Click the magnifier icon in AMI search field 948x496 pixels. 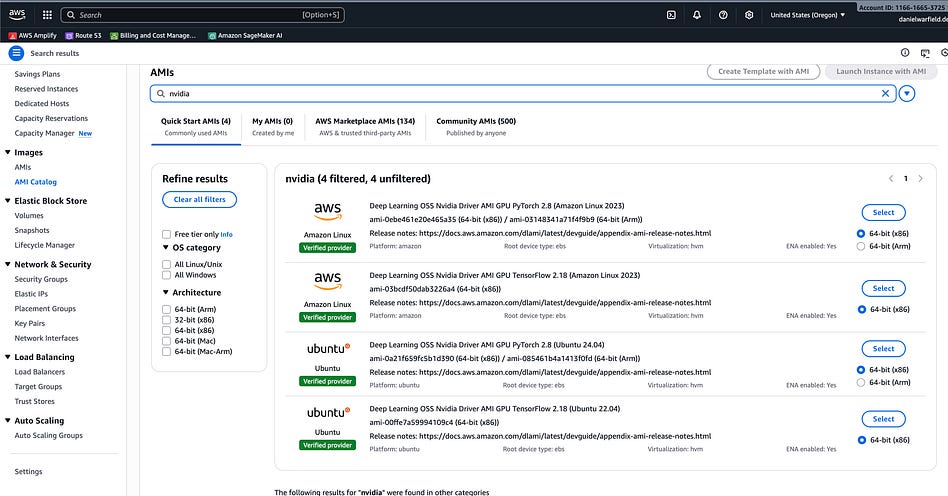tap(161, 94)
